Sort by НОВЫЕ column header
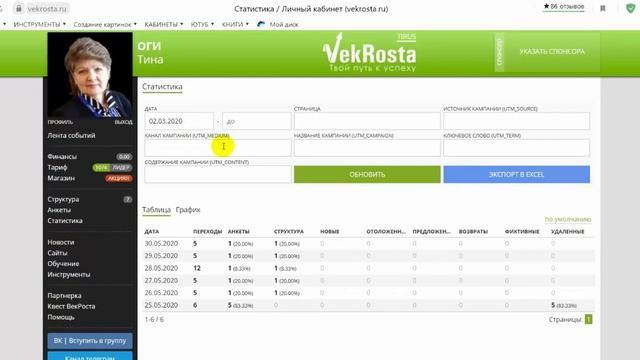The image size is (640, 360). (x=329, y=231)
